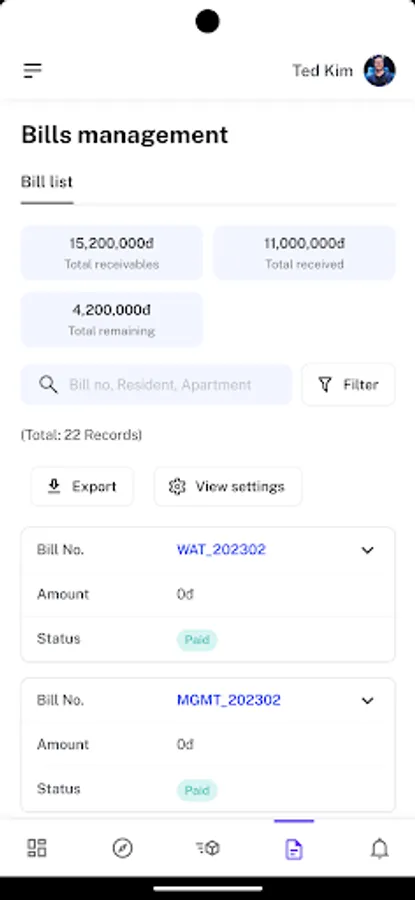Open View settings
Screen dimensions: 415x900
point(228,487)
